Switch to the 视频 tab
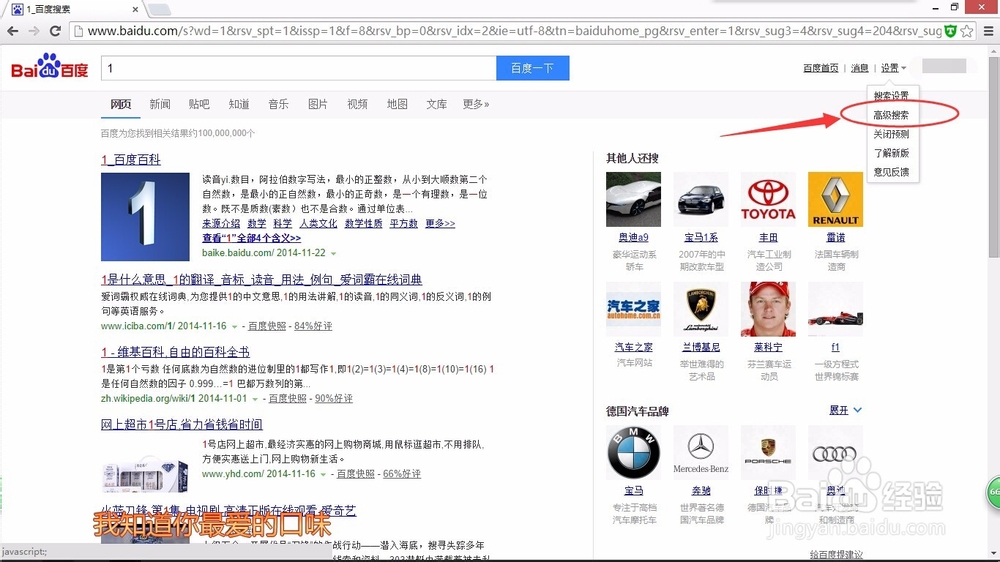 [x=357, y=104]
